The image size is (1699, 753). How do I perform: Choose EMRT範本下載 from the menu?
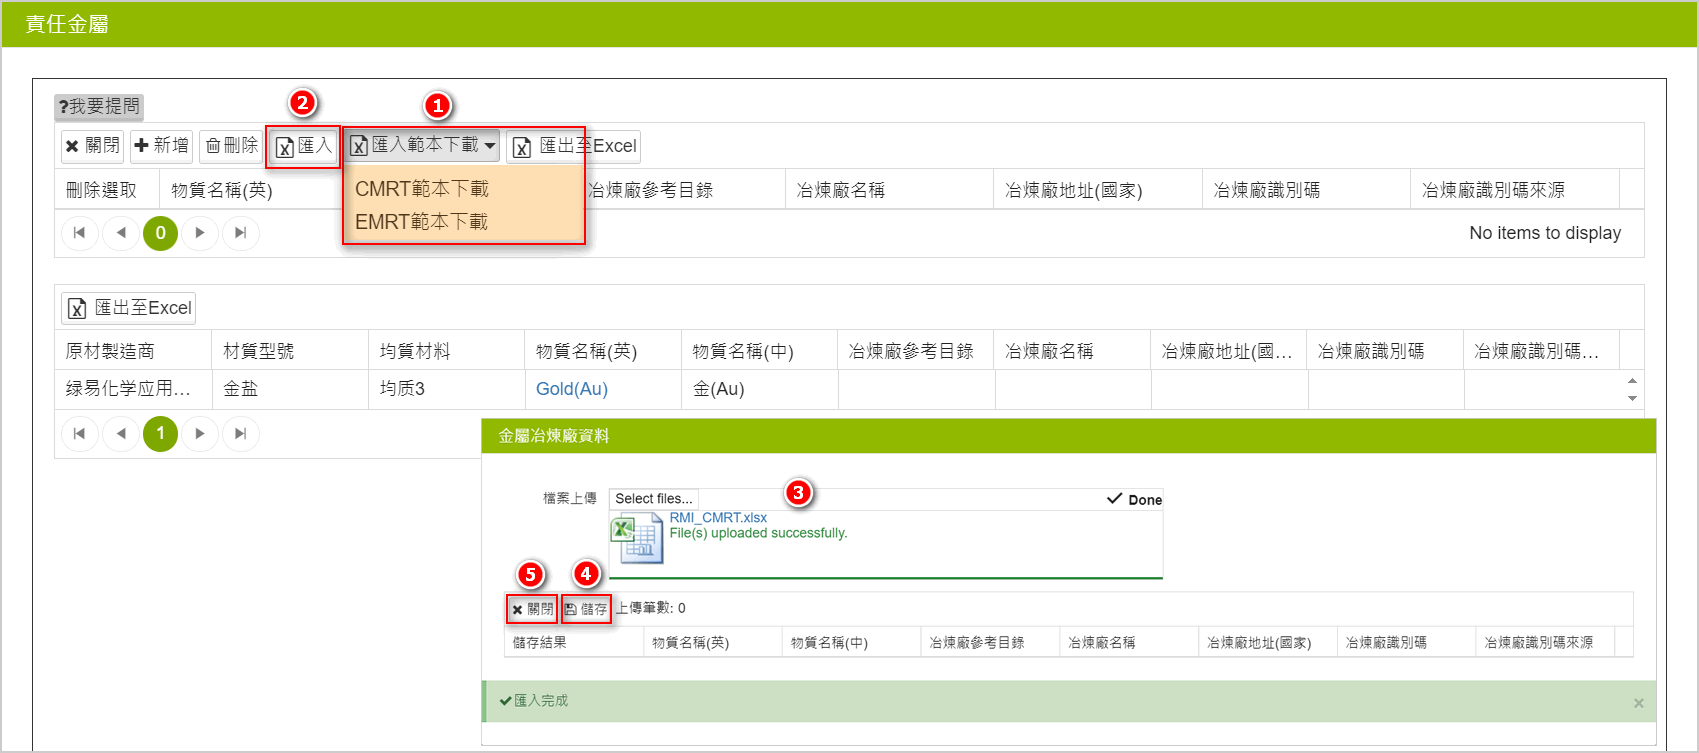click(422, 222)
